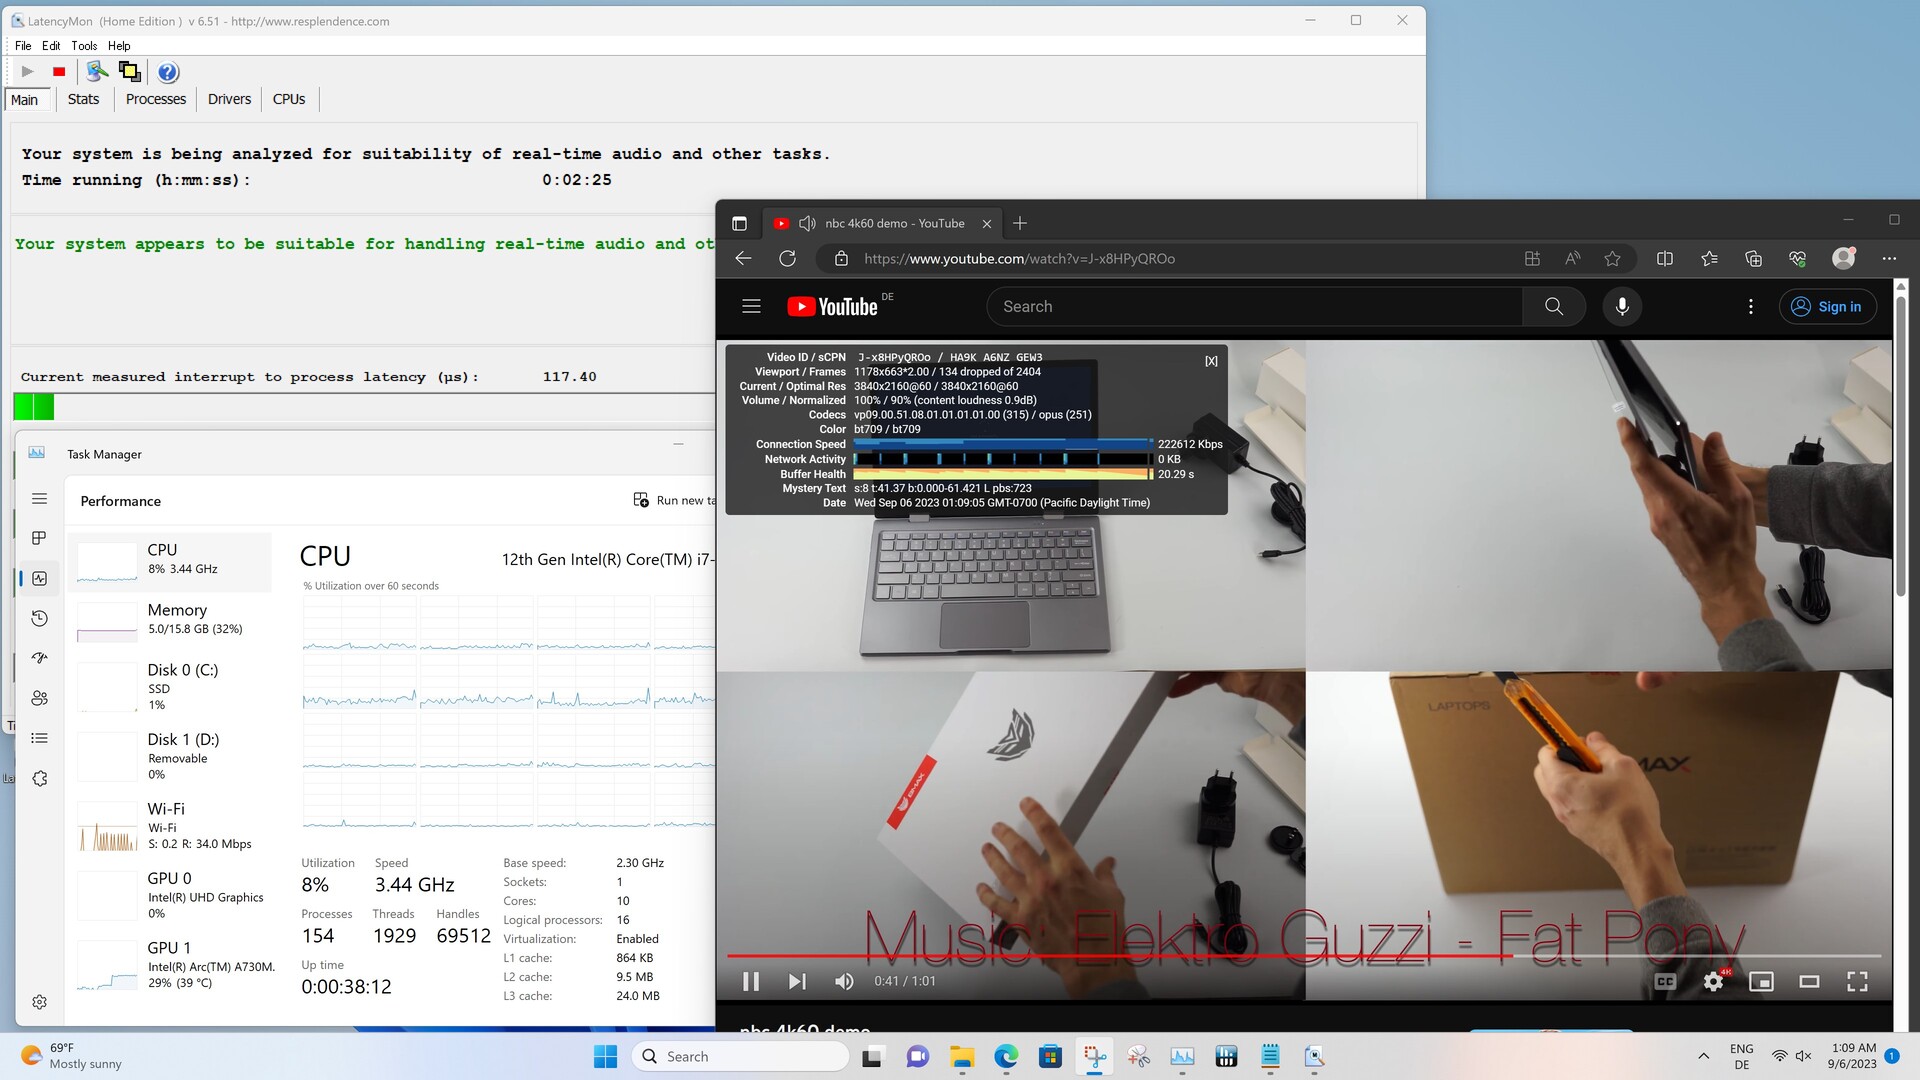The width and height of the screenshot is (1920, 1080).
Task: Switch to the Drivers tab
Action: point(229,99)
